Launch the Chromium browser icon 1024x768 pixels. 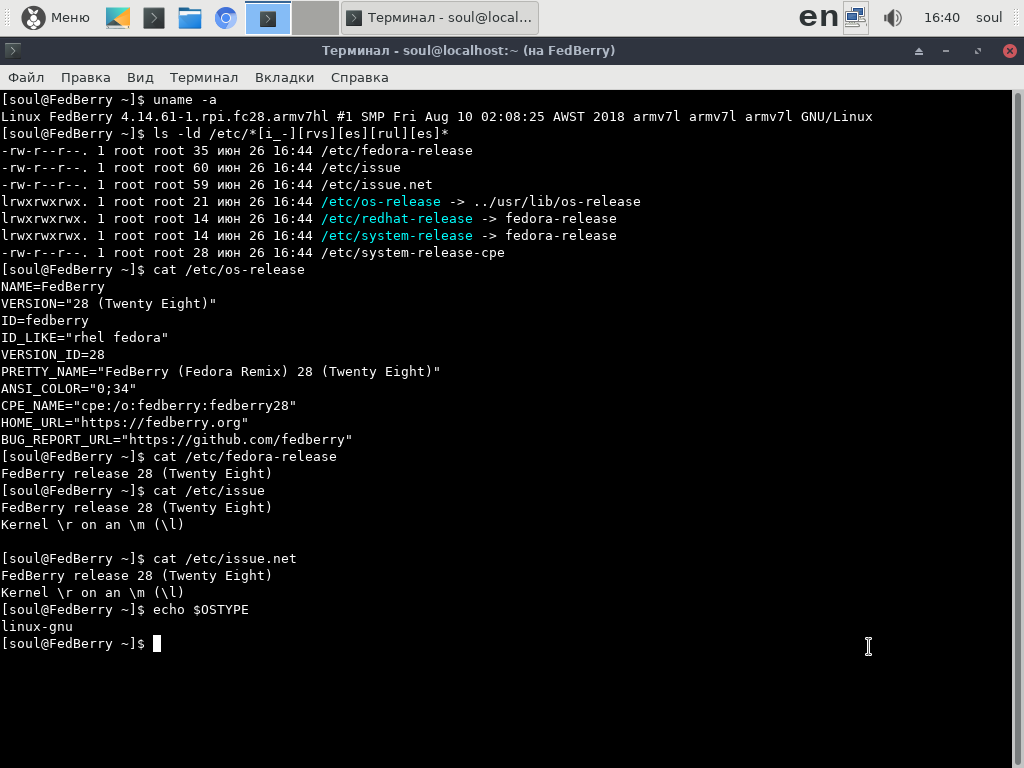226,18
